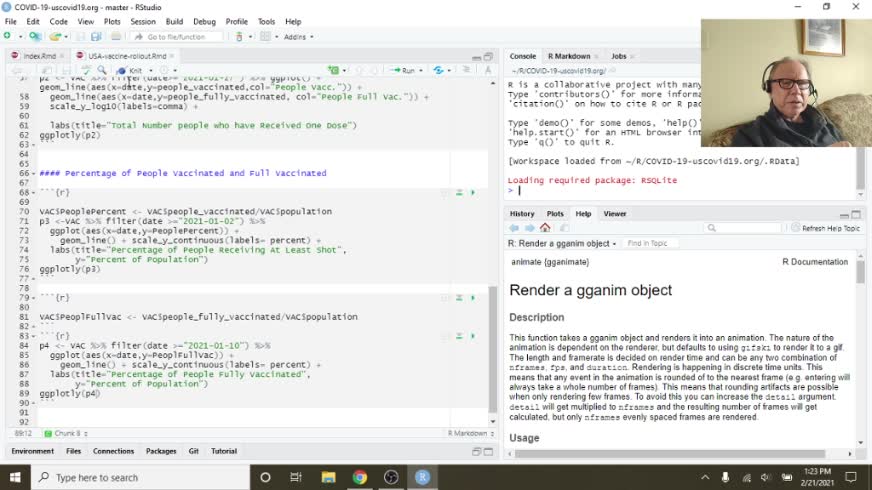Open the document settings gear dropdown
872x490 pixels.
(167, 71)
